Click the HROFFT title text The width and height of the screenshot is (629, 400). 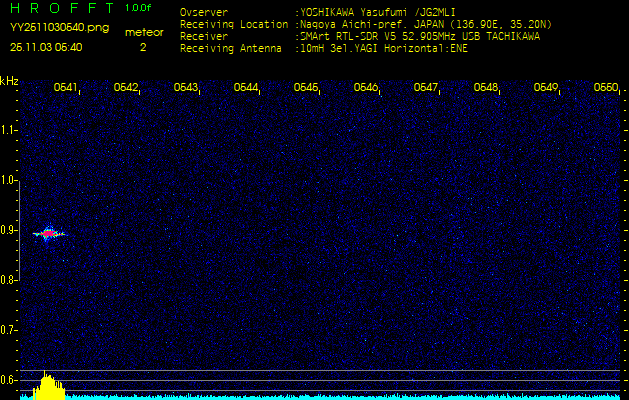[62, 8]
